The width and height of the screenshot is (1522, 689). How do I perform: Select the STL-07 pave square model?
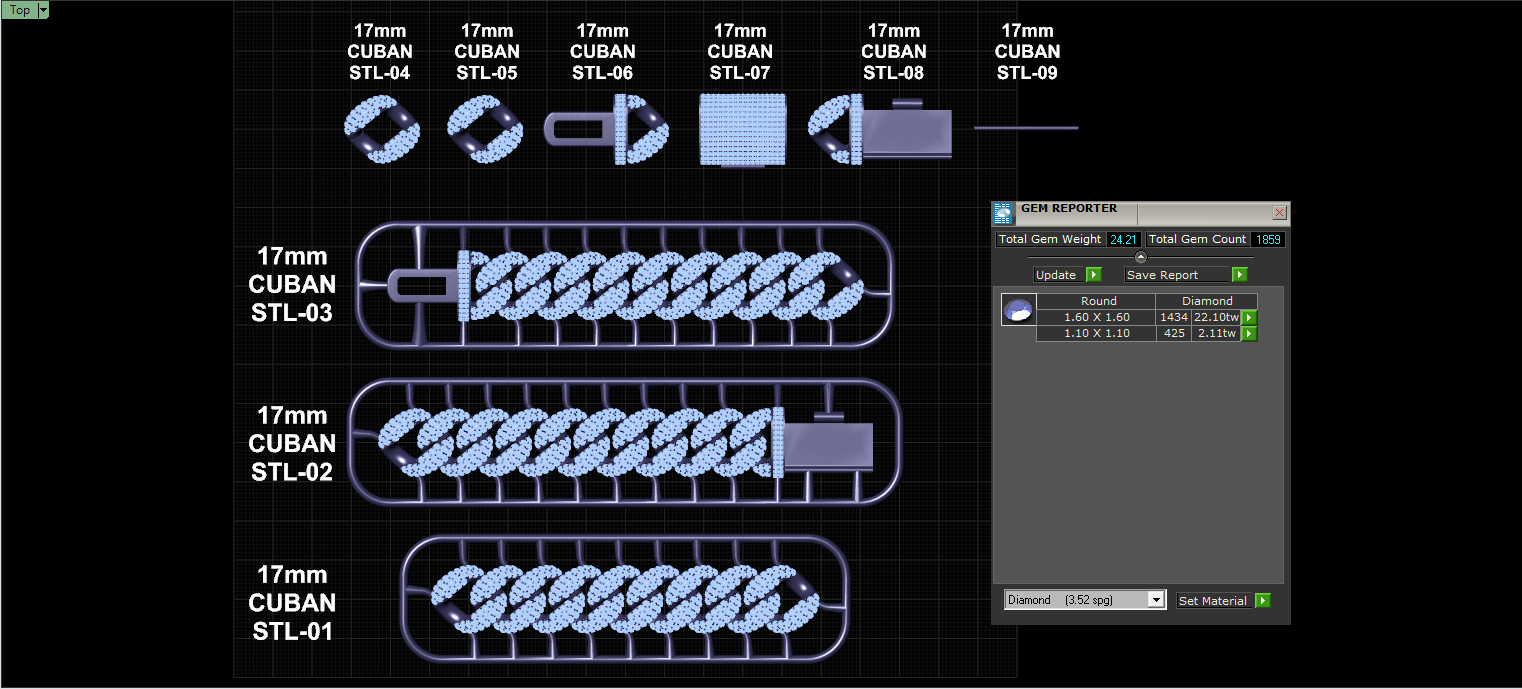click(x=741, y=129)
